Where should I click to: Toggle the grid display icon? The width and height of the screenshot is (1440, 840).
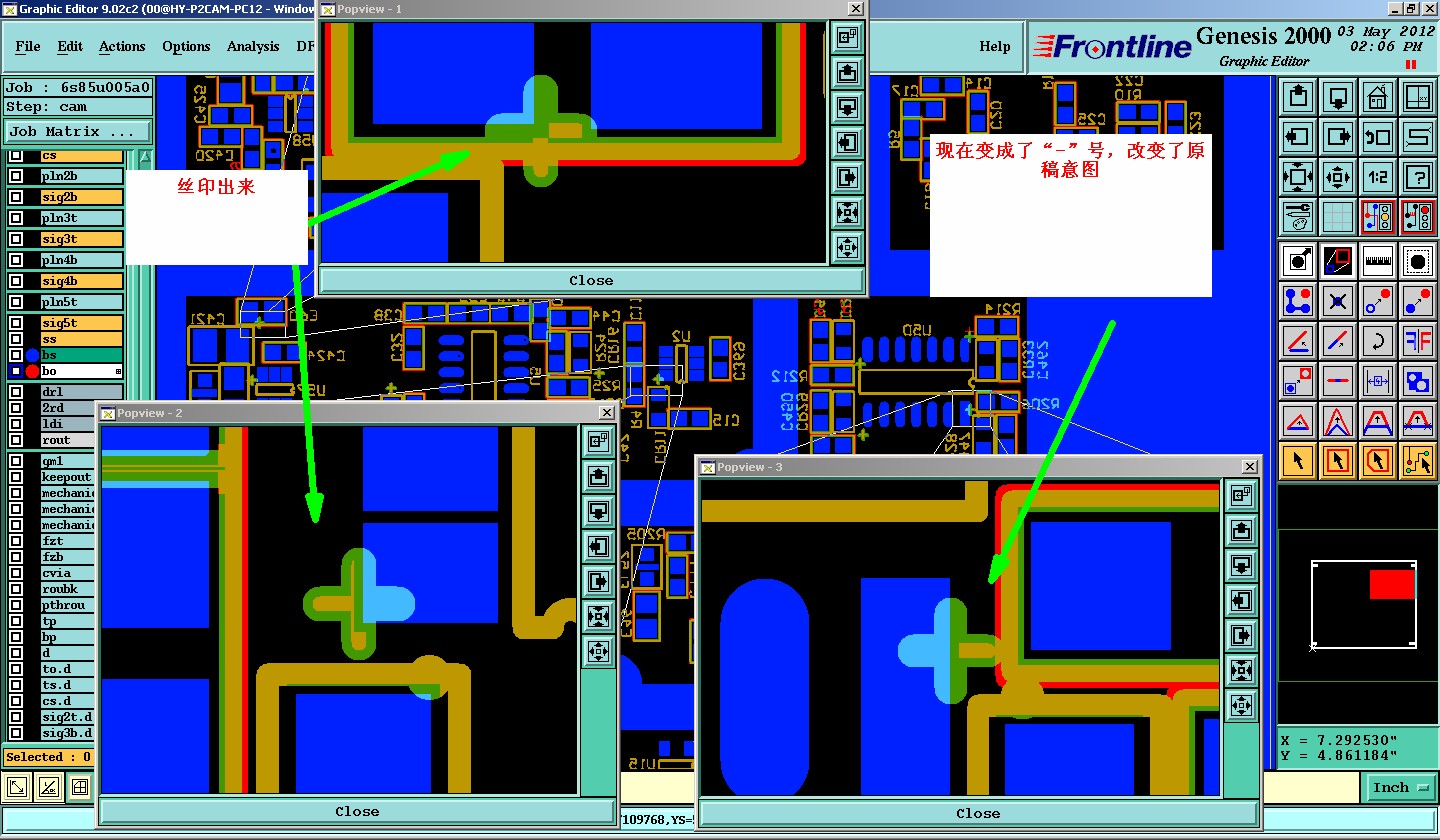point(1338,217)
